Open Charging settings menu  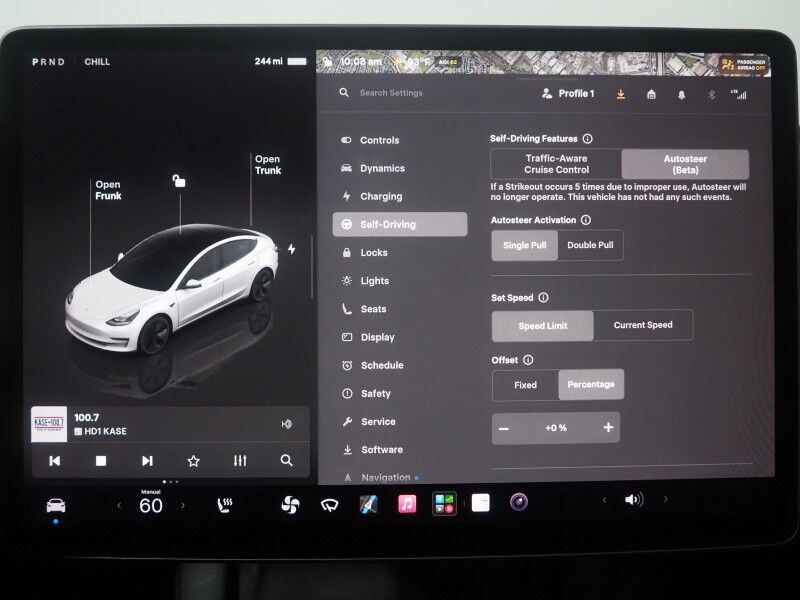click(x=400, y=196)
